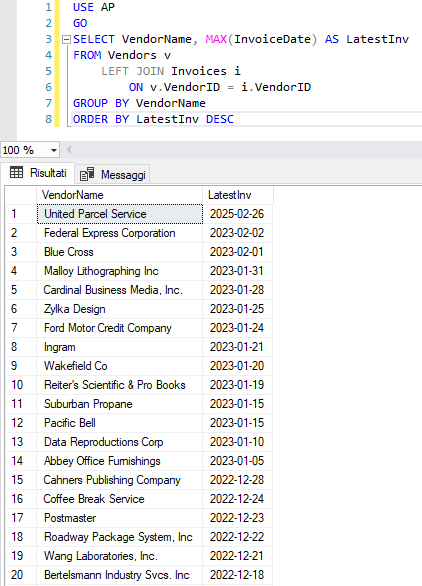Select the date 2022-12-18
Image resolution: width=422 pixels, height=586 pixels.
click(237, 575)
